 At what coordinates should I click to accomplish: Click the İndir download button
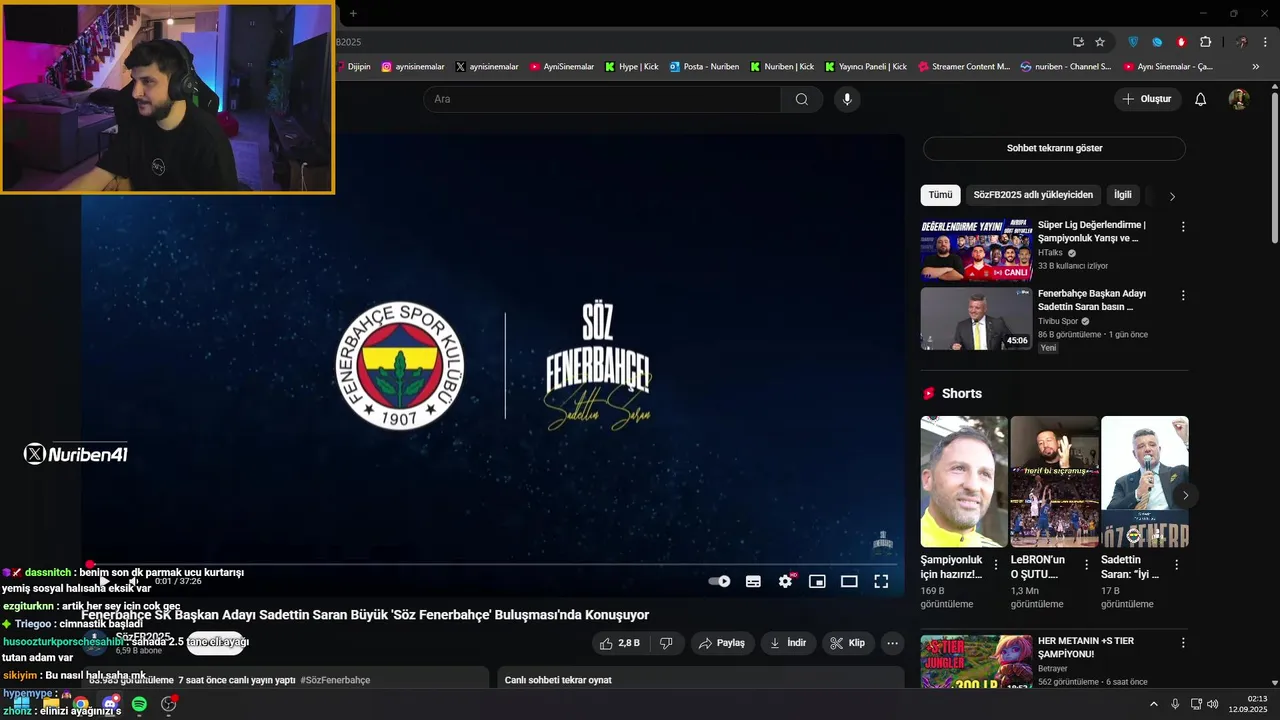pyautogui.click(x=788, y=643)
